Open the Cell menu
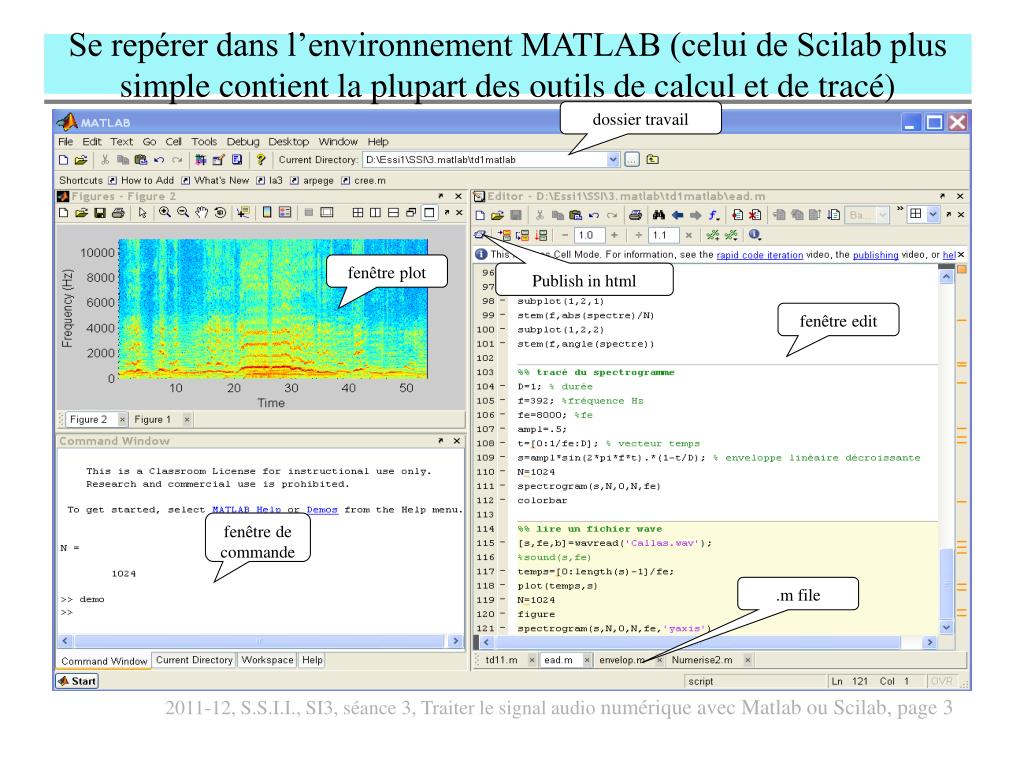1024x768 pixels. [173, 142]
